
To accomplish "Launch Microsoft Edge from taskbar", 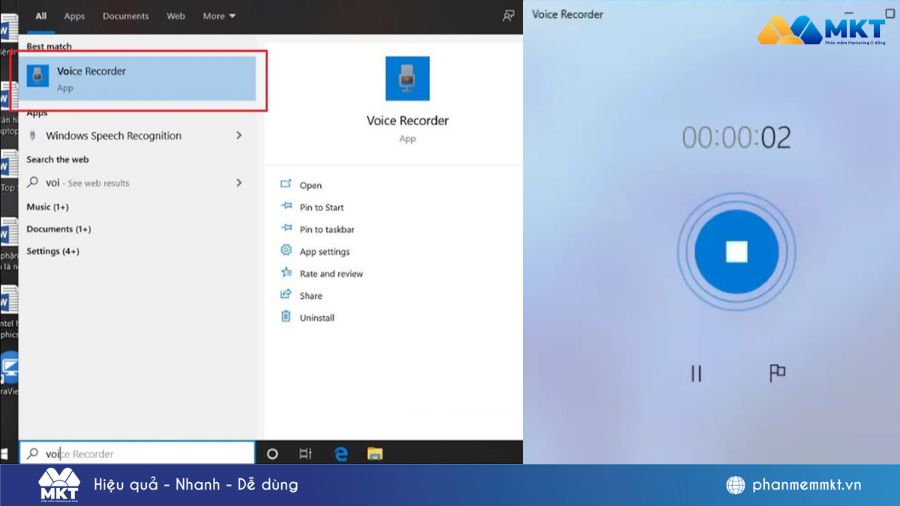I will 341,454.
